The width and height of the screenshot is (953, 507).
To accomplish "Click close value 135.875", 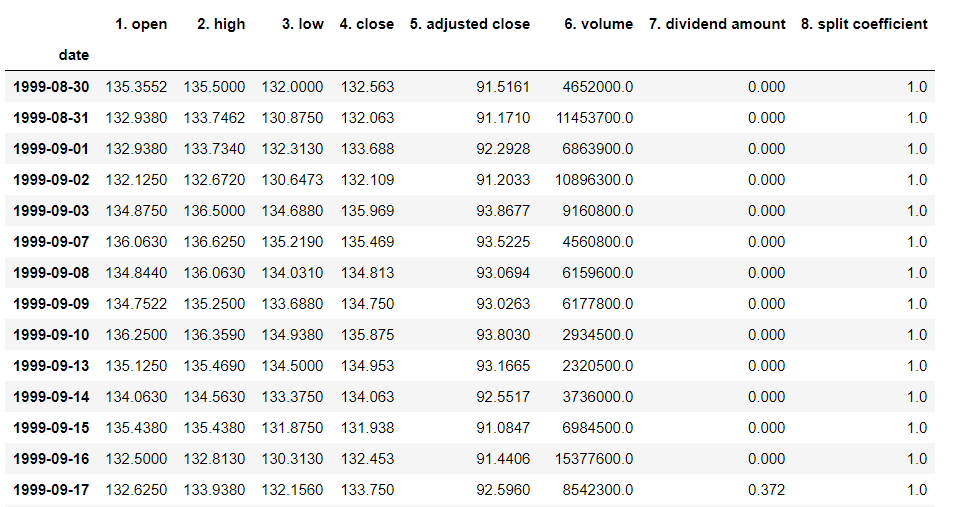I will click(368, 335).
